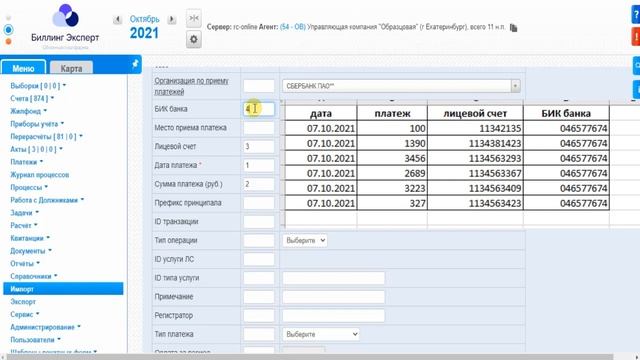Open Журнал процессов menu item
This screenshot has height=360, width=640.
click(40, 175)
